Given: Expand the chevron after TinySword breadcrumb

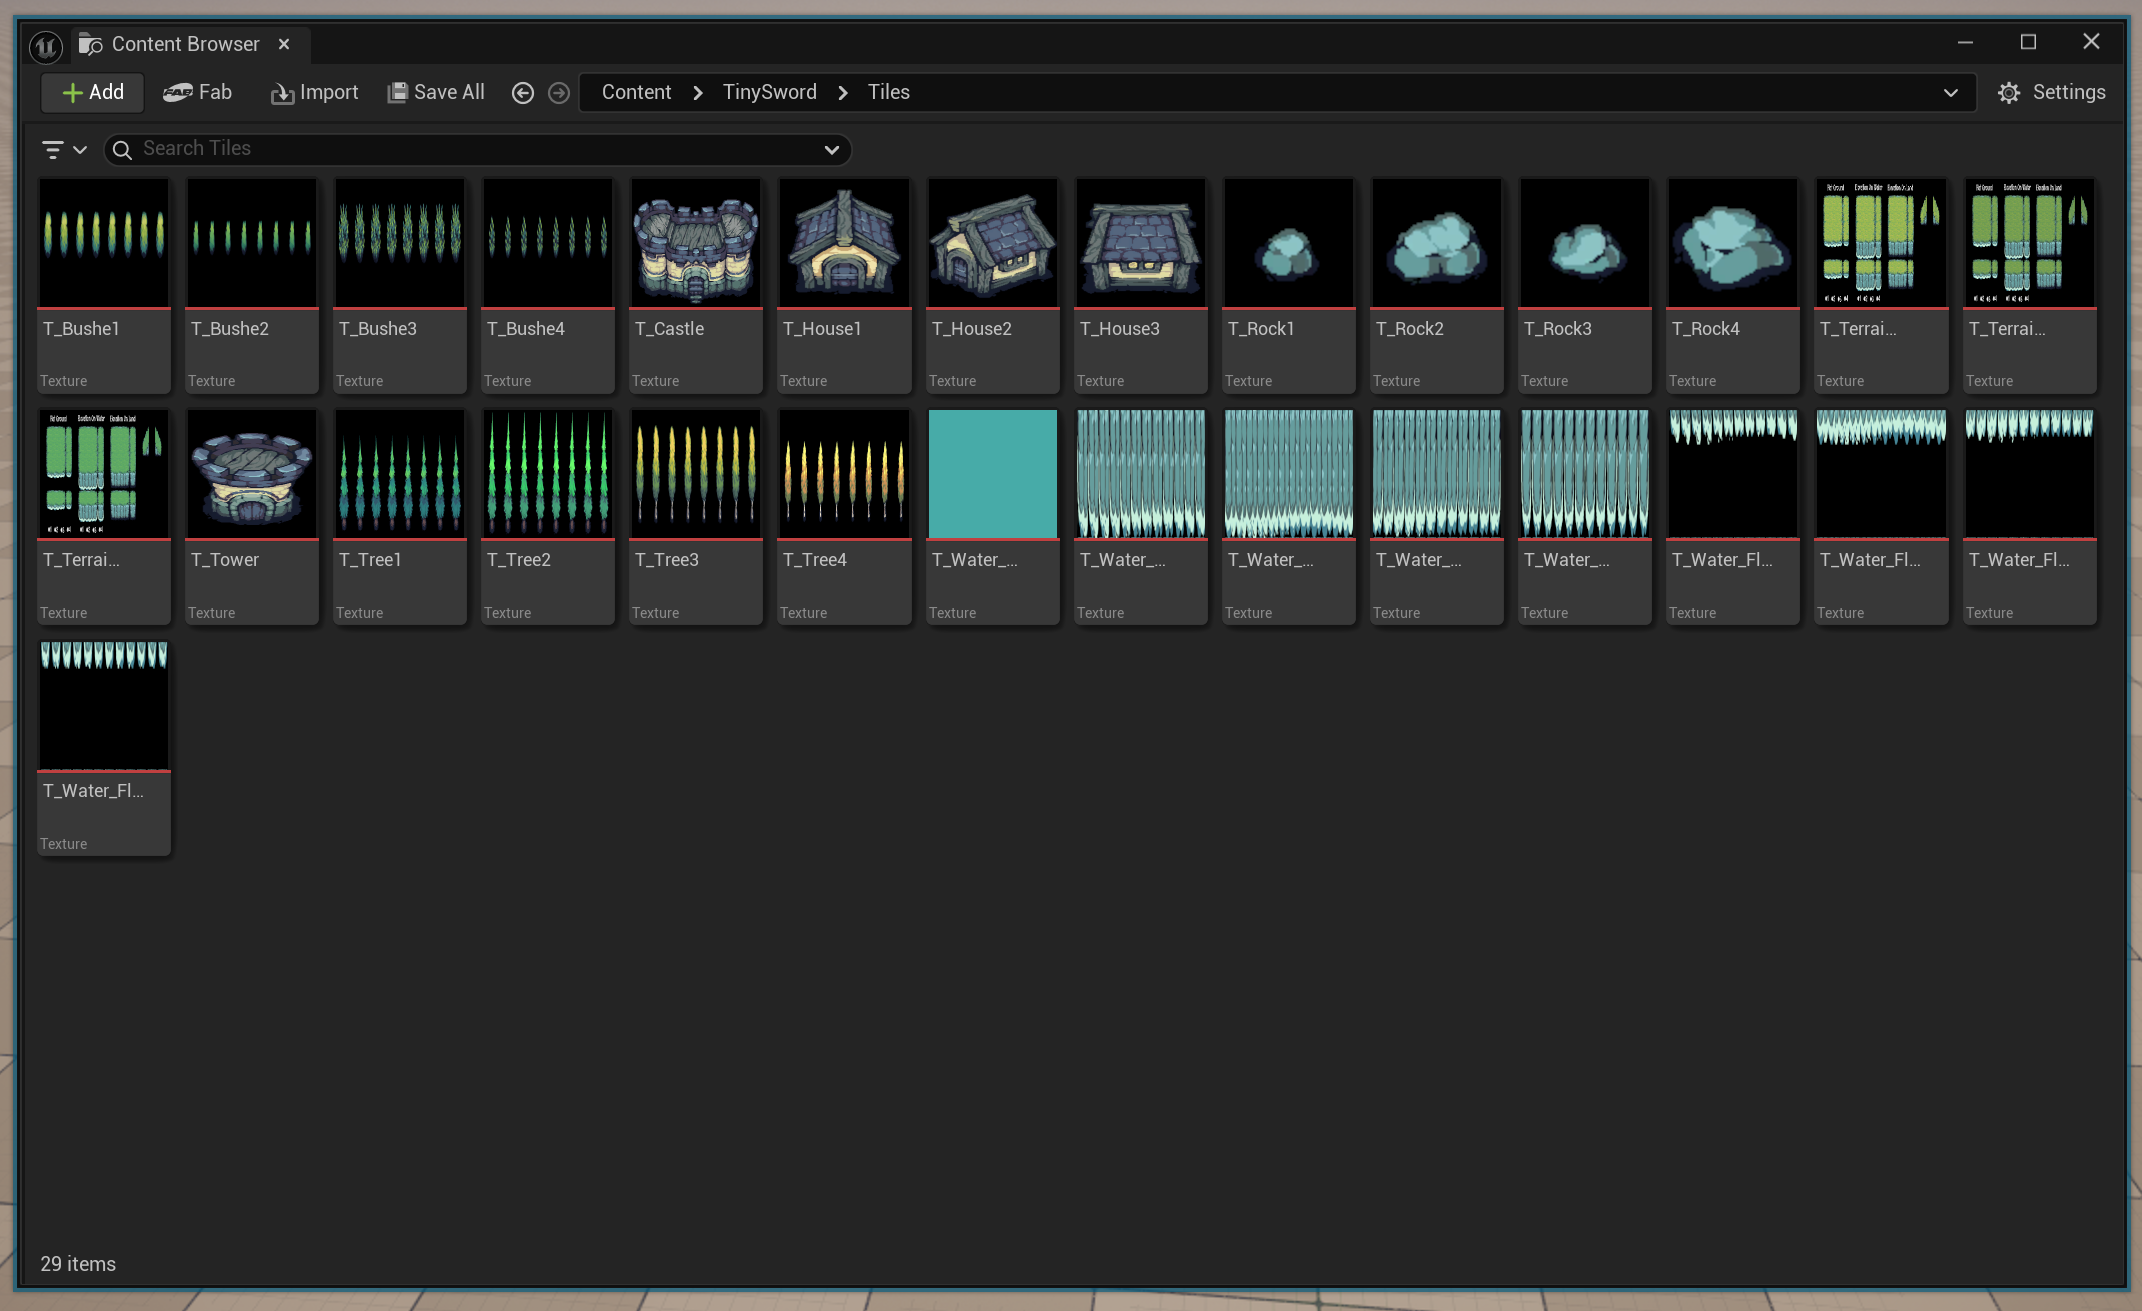Looking at the screenshot, I should click(843, 92).
